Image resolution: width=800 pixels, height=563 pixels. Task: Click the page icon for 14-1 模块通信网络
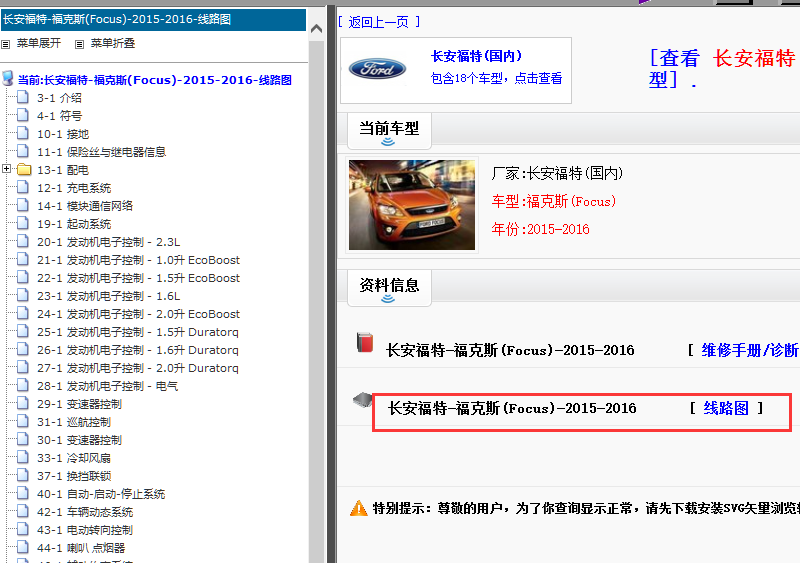click(x=22, y=205)
